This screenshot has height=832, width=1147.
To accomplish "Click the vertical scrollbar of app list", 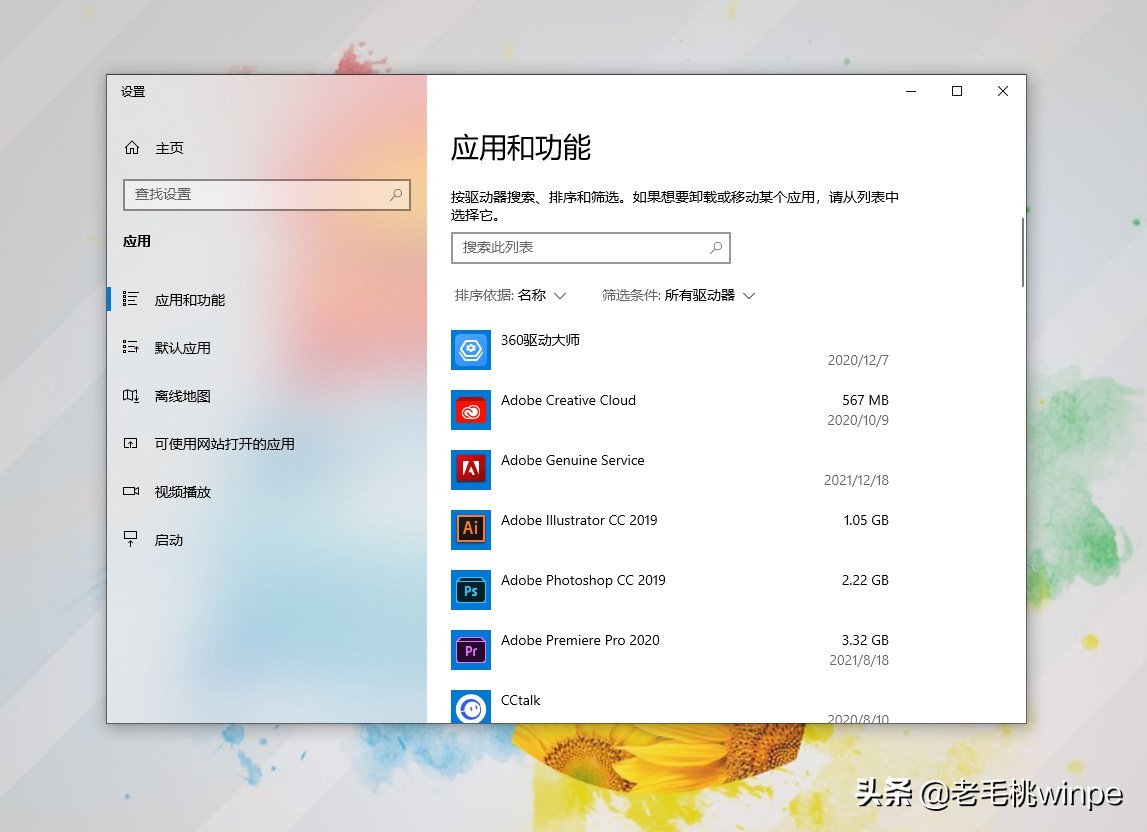I will point(1023,252).
